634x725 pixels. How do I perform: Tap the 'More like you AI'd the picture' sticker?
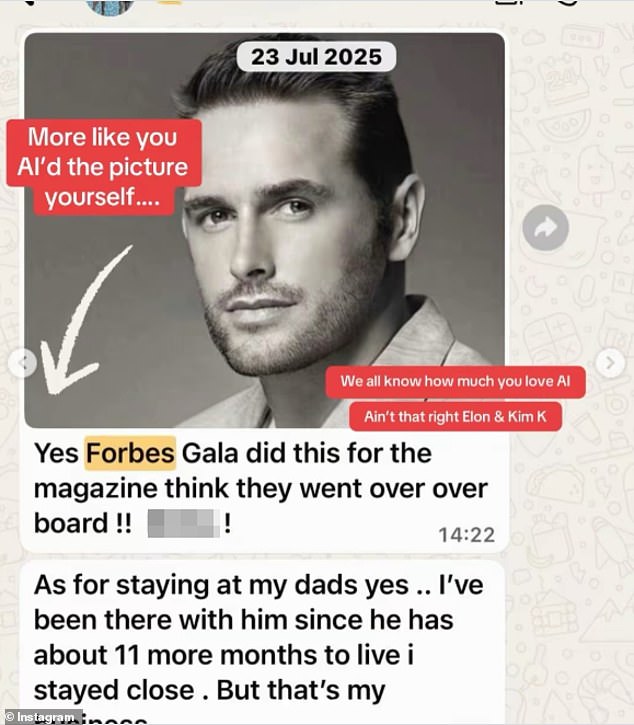104,167
